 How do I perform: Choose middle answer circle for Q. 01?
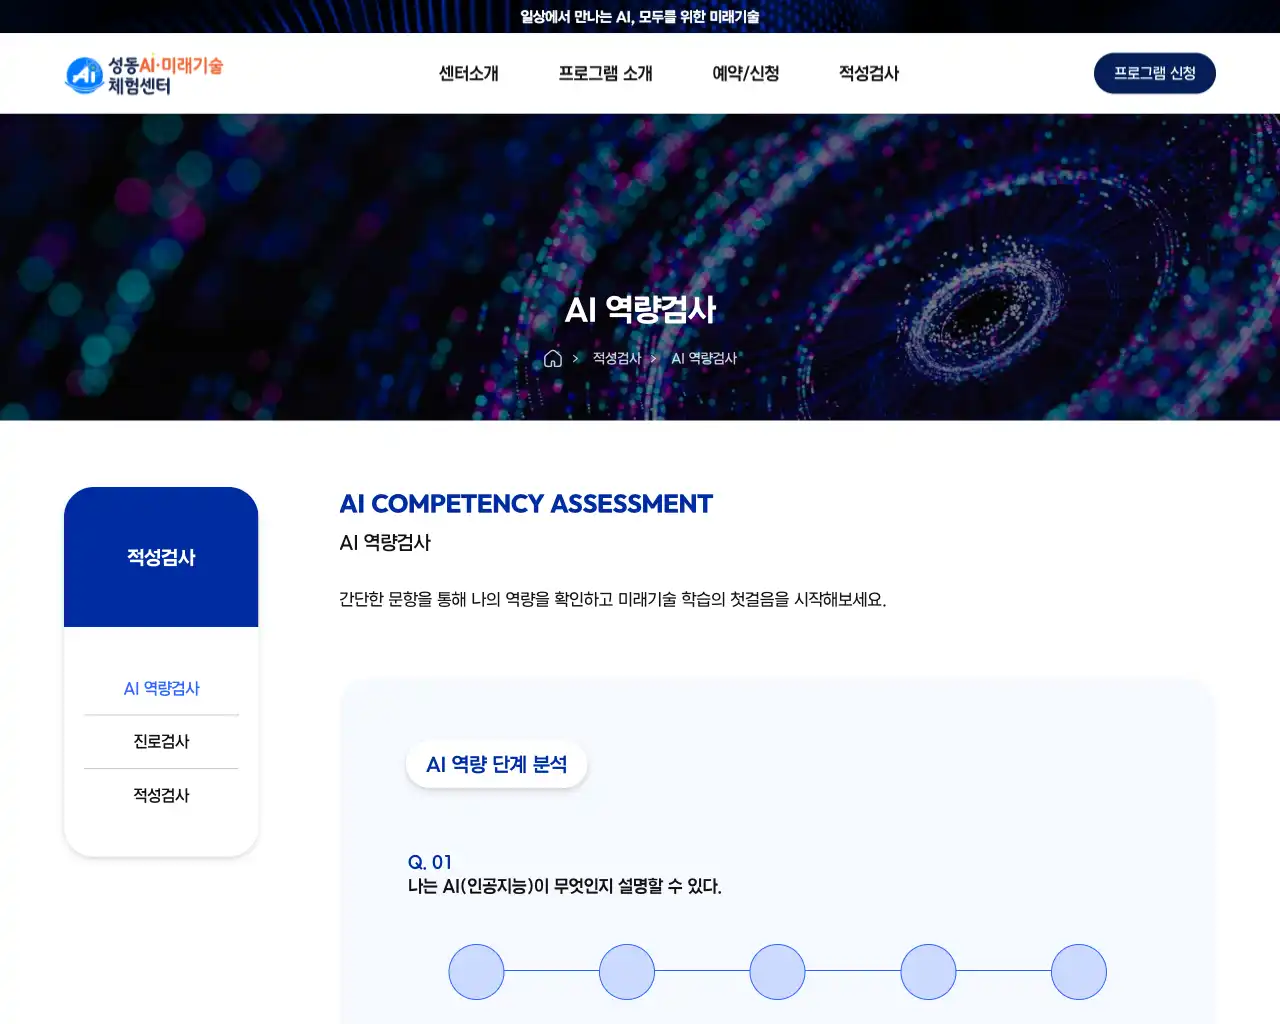[777, 972]
